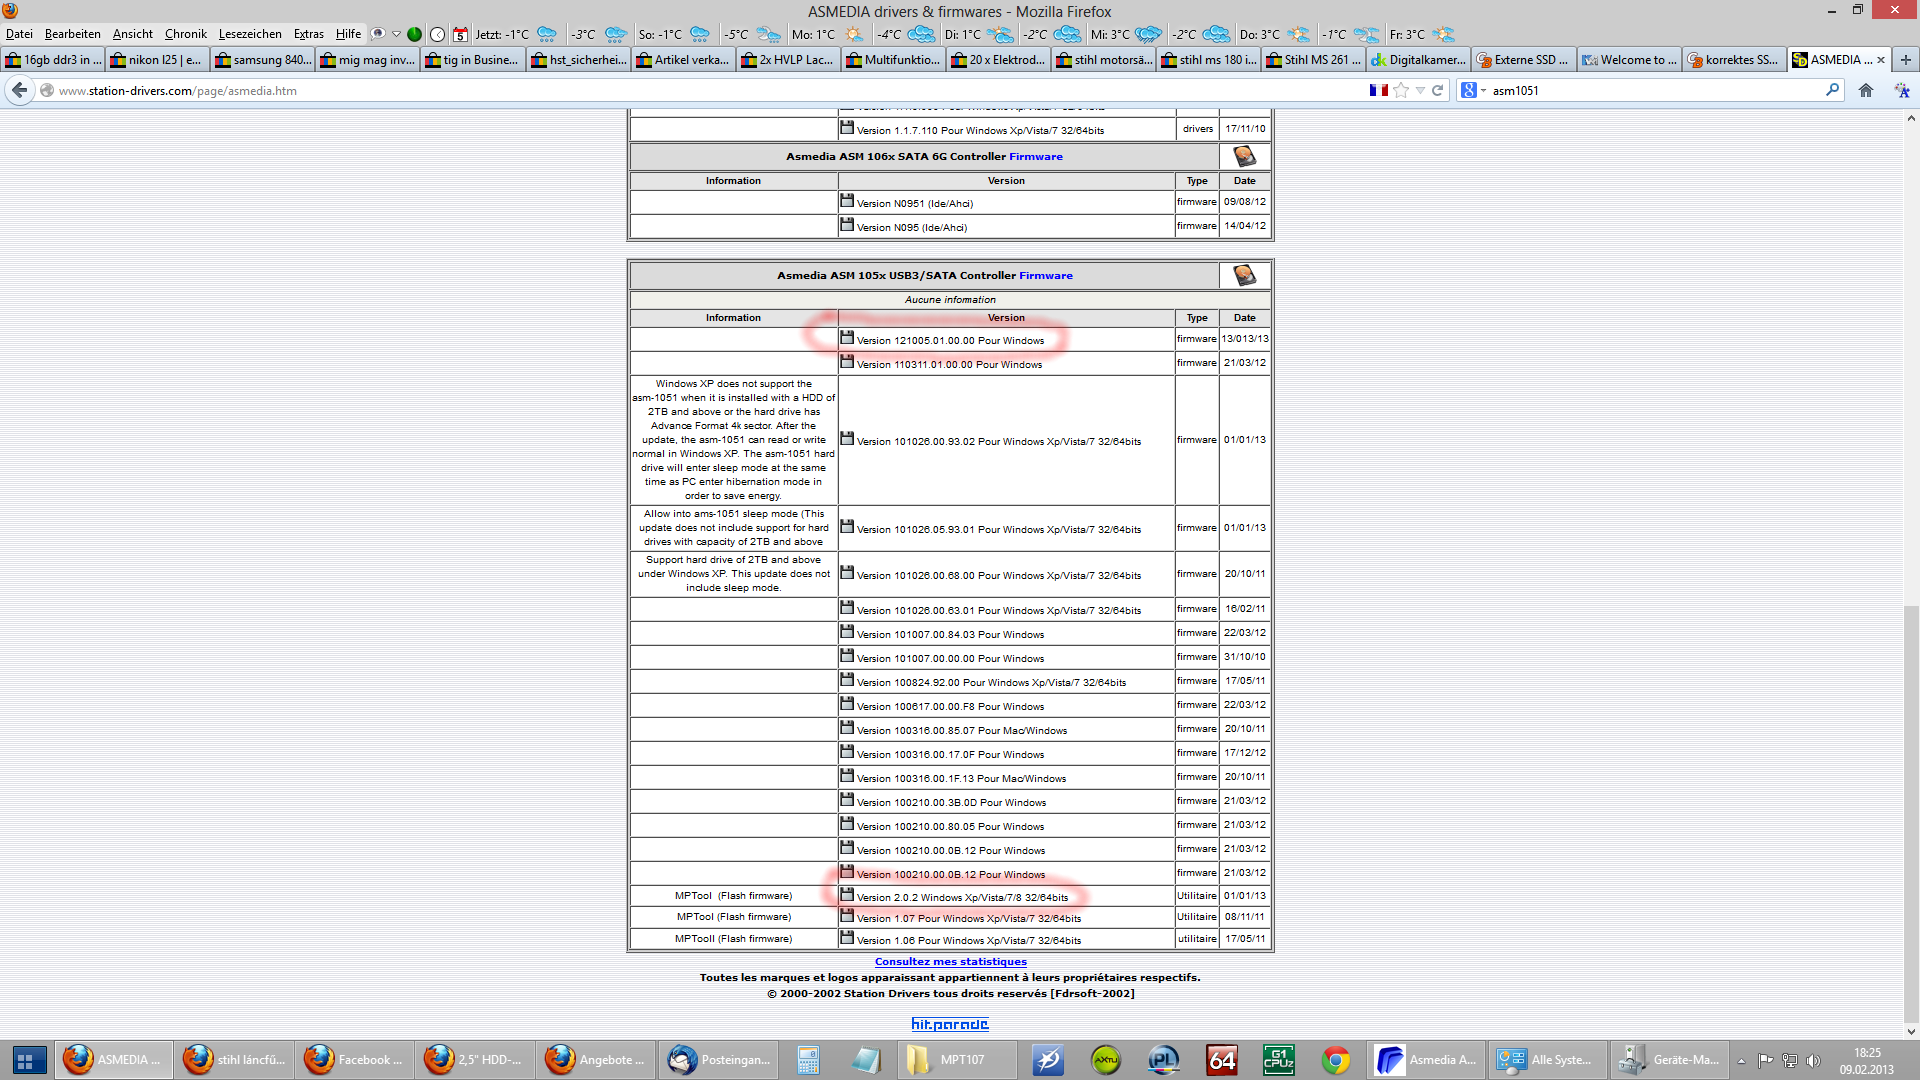Click the green radar icon in the weather toolbar
Image resolution: width=1920 pixels, height=1080 pixels.
tap(414, 34)
